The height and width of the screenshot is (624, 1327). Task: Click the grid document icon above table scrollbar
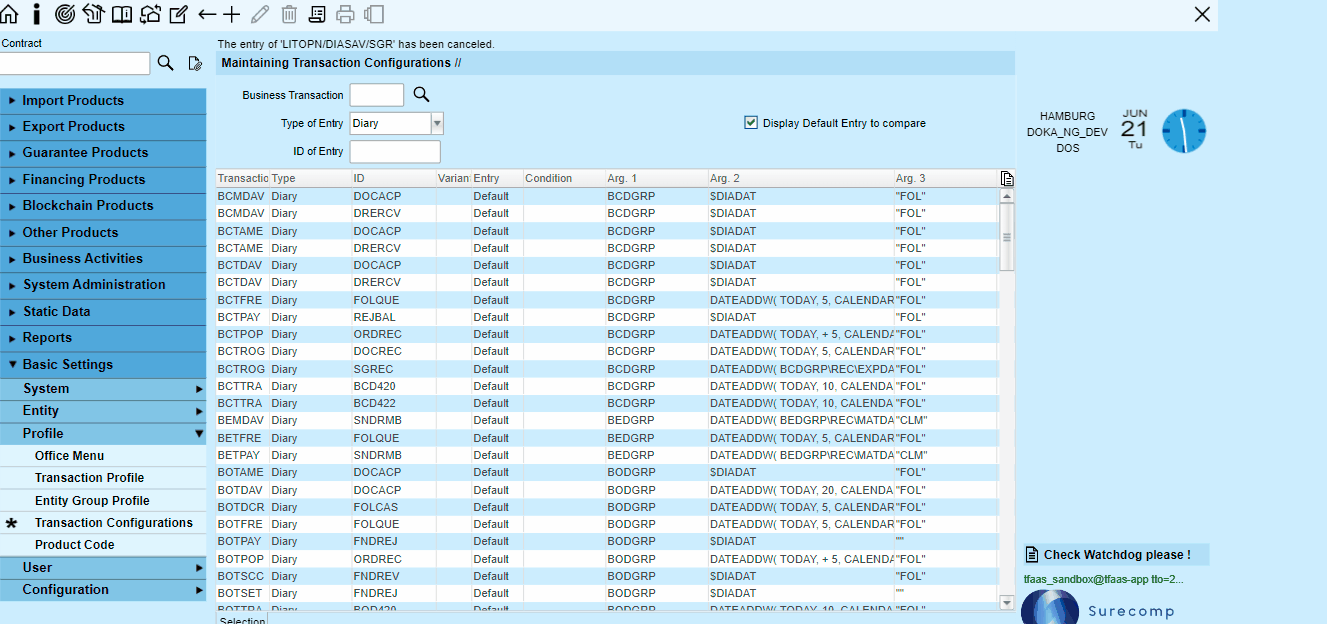tap(1007, 178)
